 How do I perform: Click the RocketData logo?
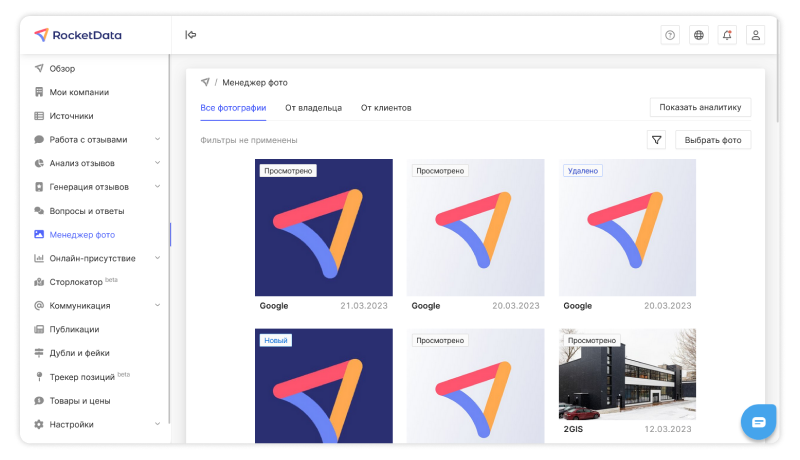coord(78,35)
